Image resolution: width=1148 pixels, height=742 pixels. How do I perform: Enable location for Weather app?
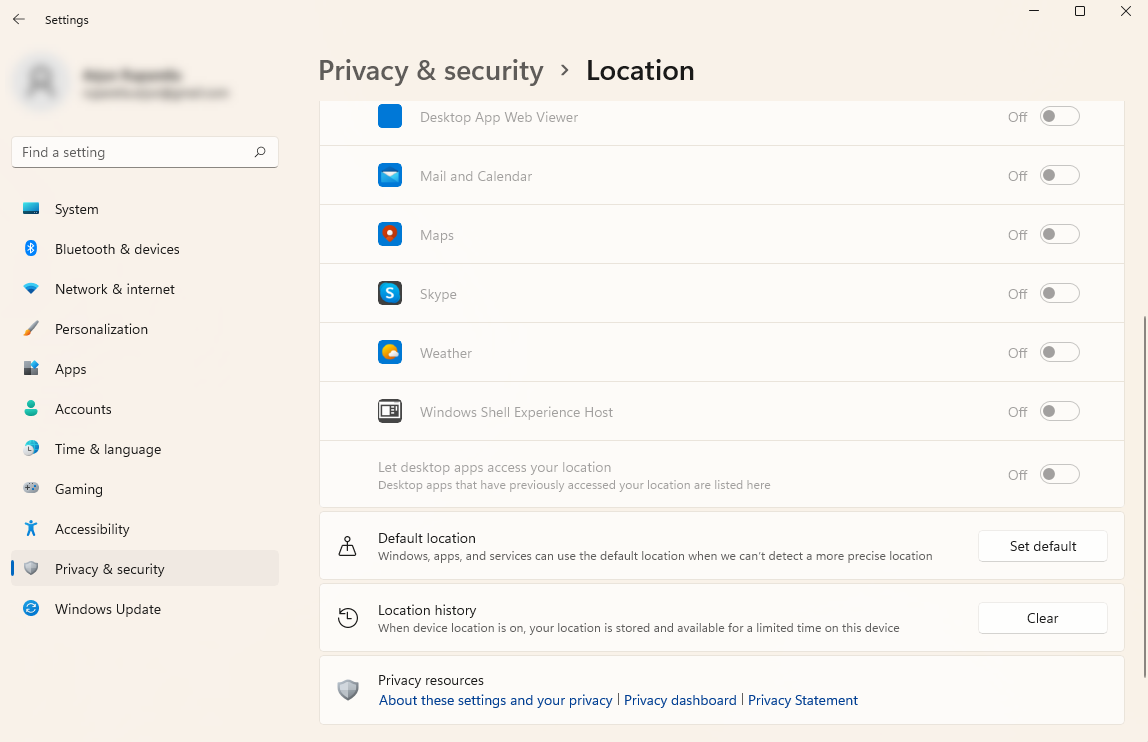[x=1060, y=353]
